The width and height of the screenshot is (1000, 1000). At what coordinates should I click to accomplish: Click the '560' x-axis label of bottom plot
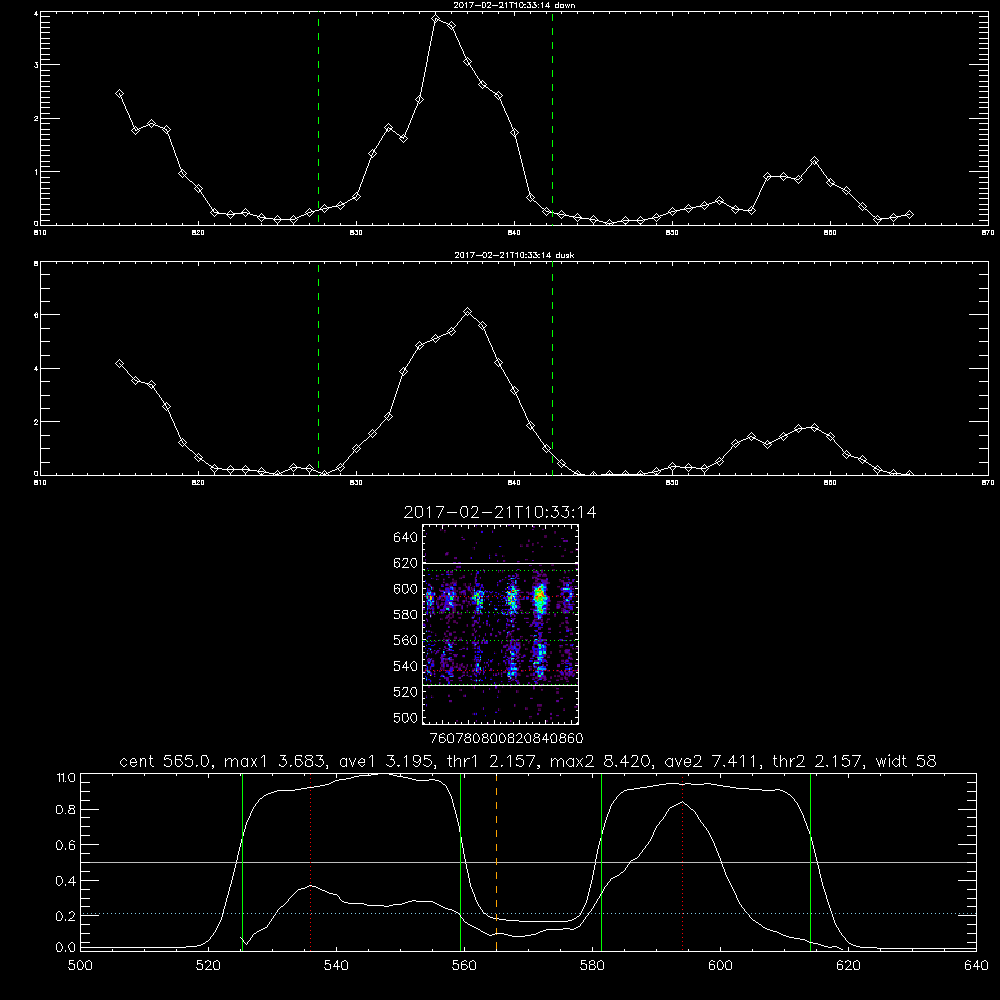464,965
